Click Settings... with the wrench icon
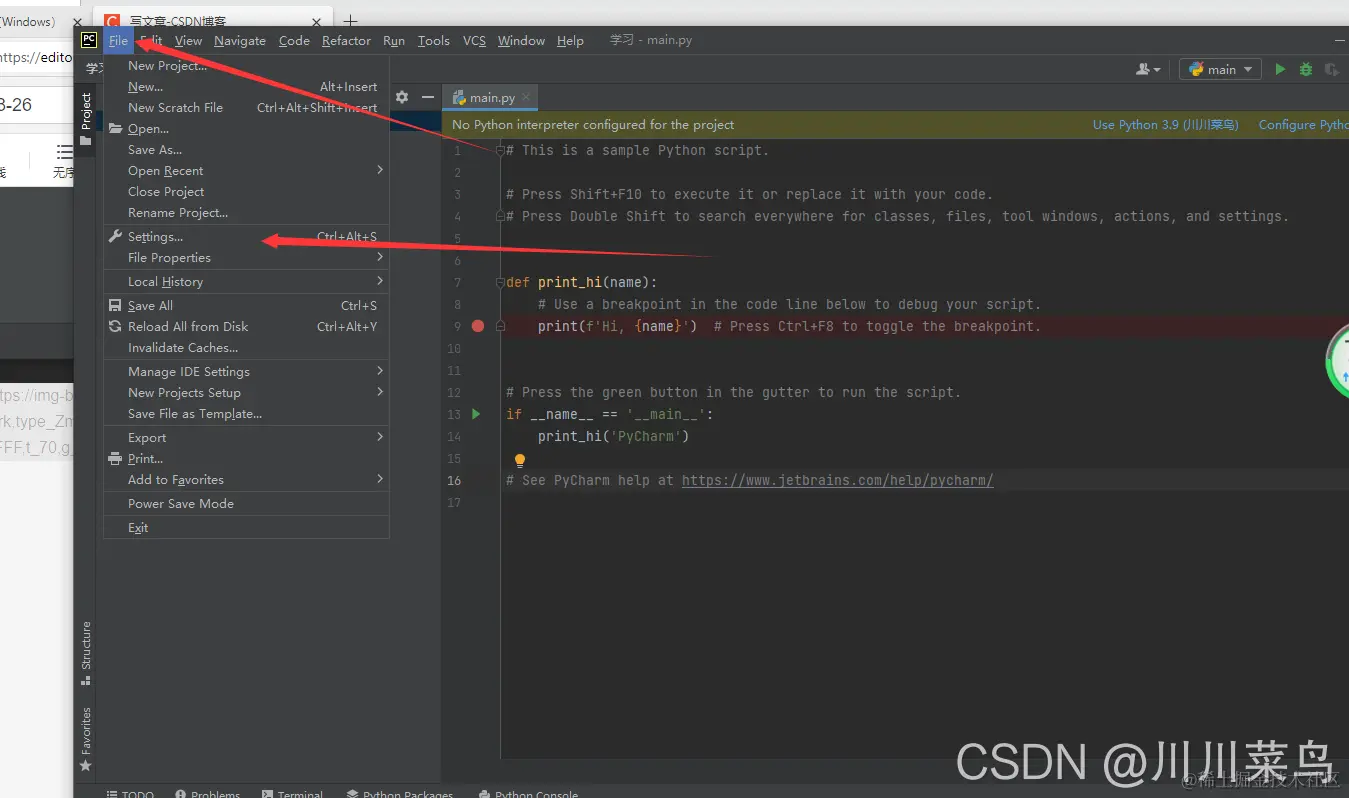1349x798 pixels. click(246, 237)
